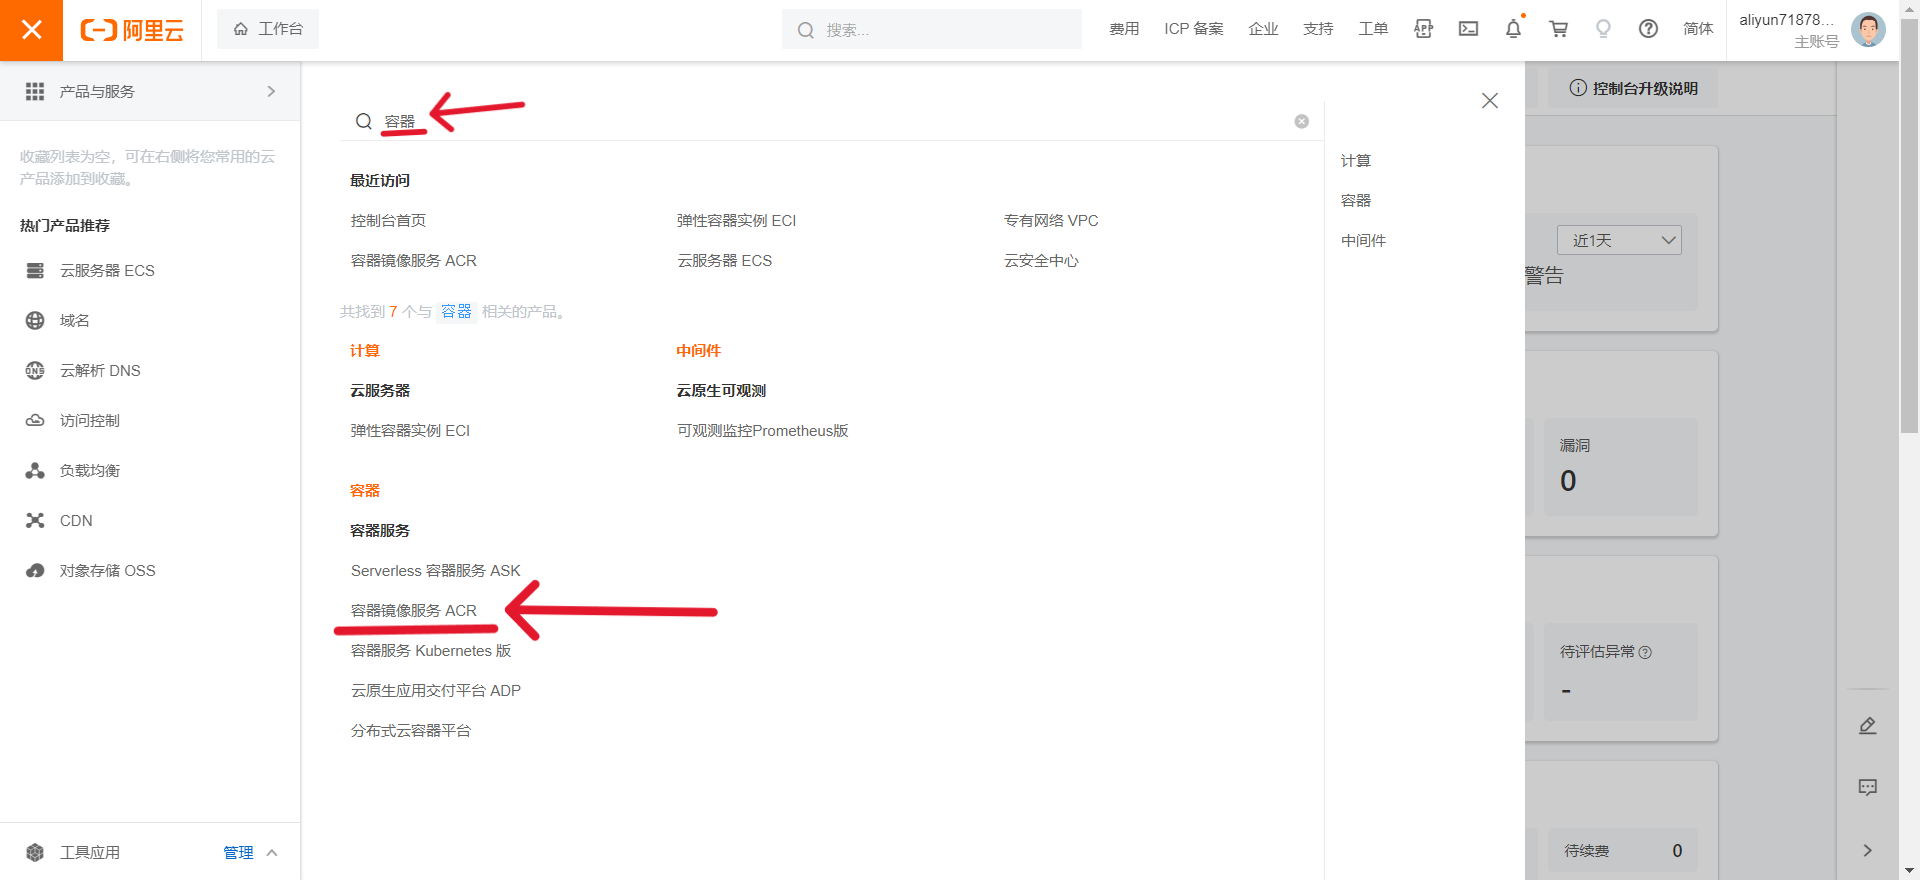Image resolution: width=1920 pixels, height=880 pixels.
Task: Collapse the 工具应用 section chevron
Action: click(x=272, y=852)
